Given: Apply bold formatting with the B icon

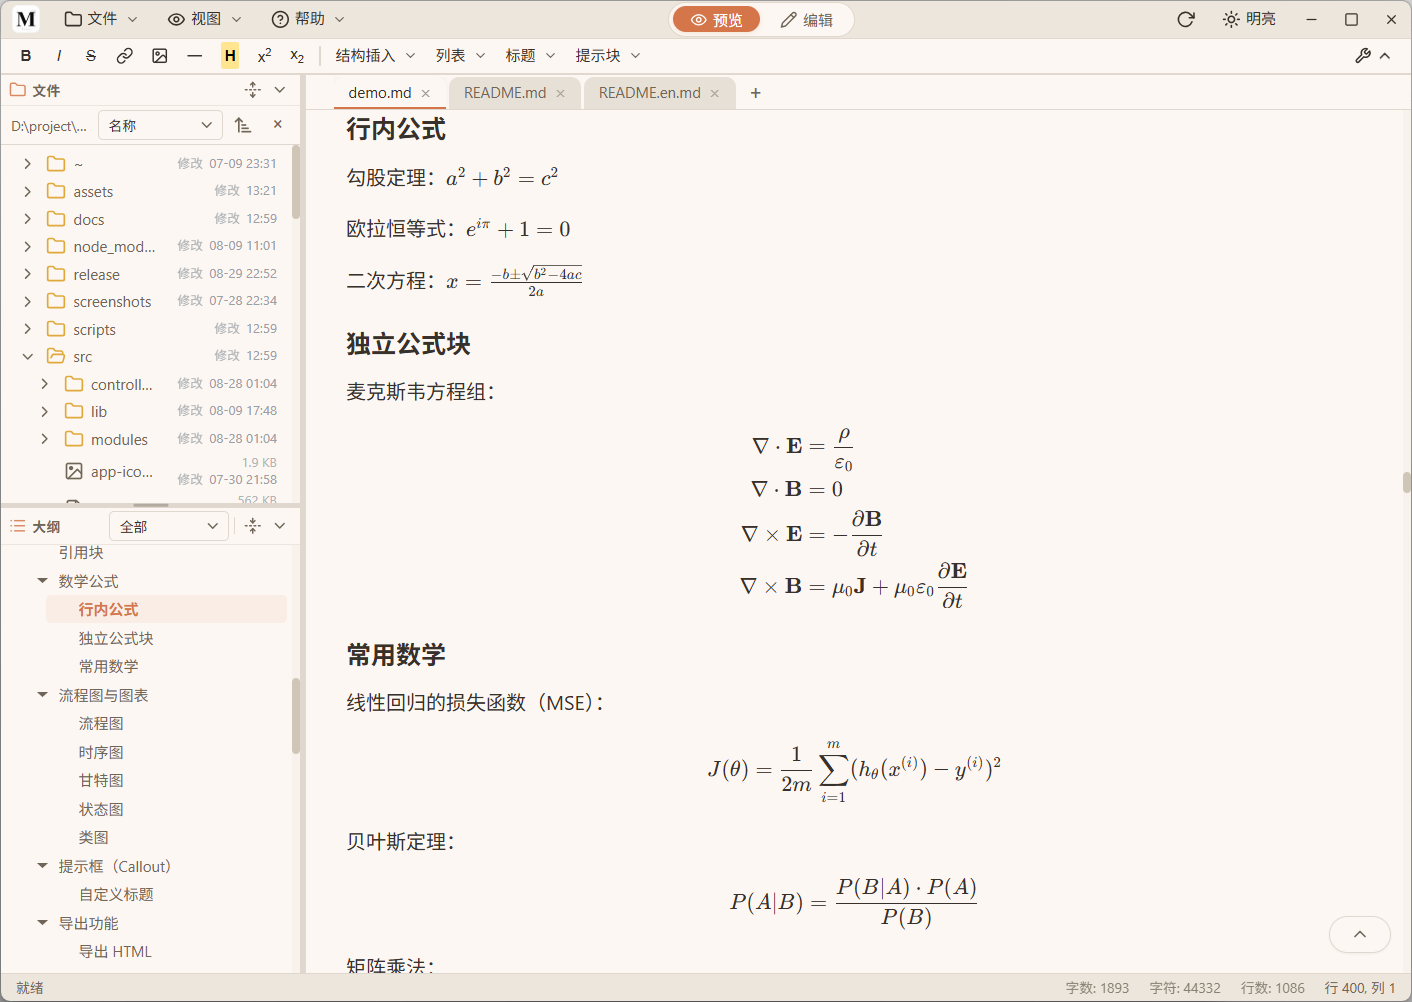Looking at the screenshot, I should pyautogui.click(x=26, y=56).
